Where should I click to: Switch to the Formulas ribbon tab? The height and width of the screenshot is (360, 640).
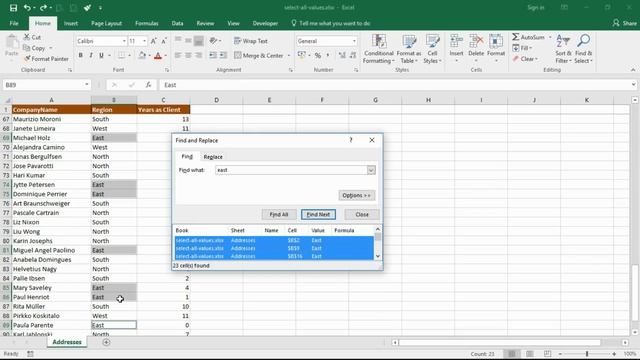tap(147, 23)
